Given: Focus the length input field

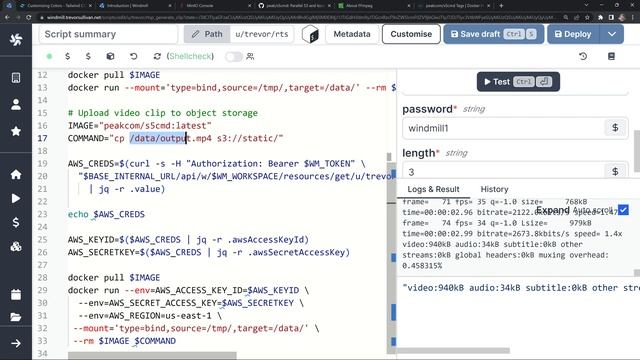Looking at the screenshot, I should click(x=503, y=171).
